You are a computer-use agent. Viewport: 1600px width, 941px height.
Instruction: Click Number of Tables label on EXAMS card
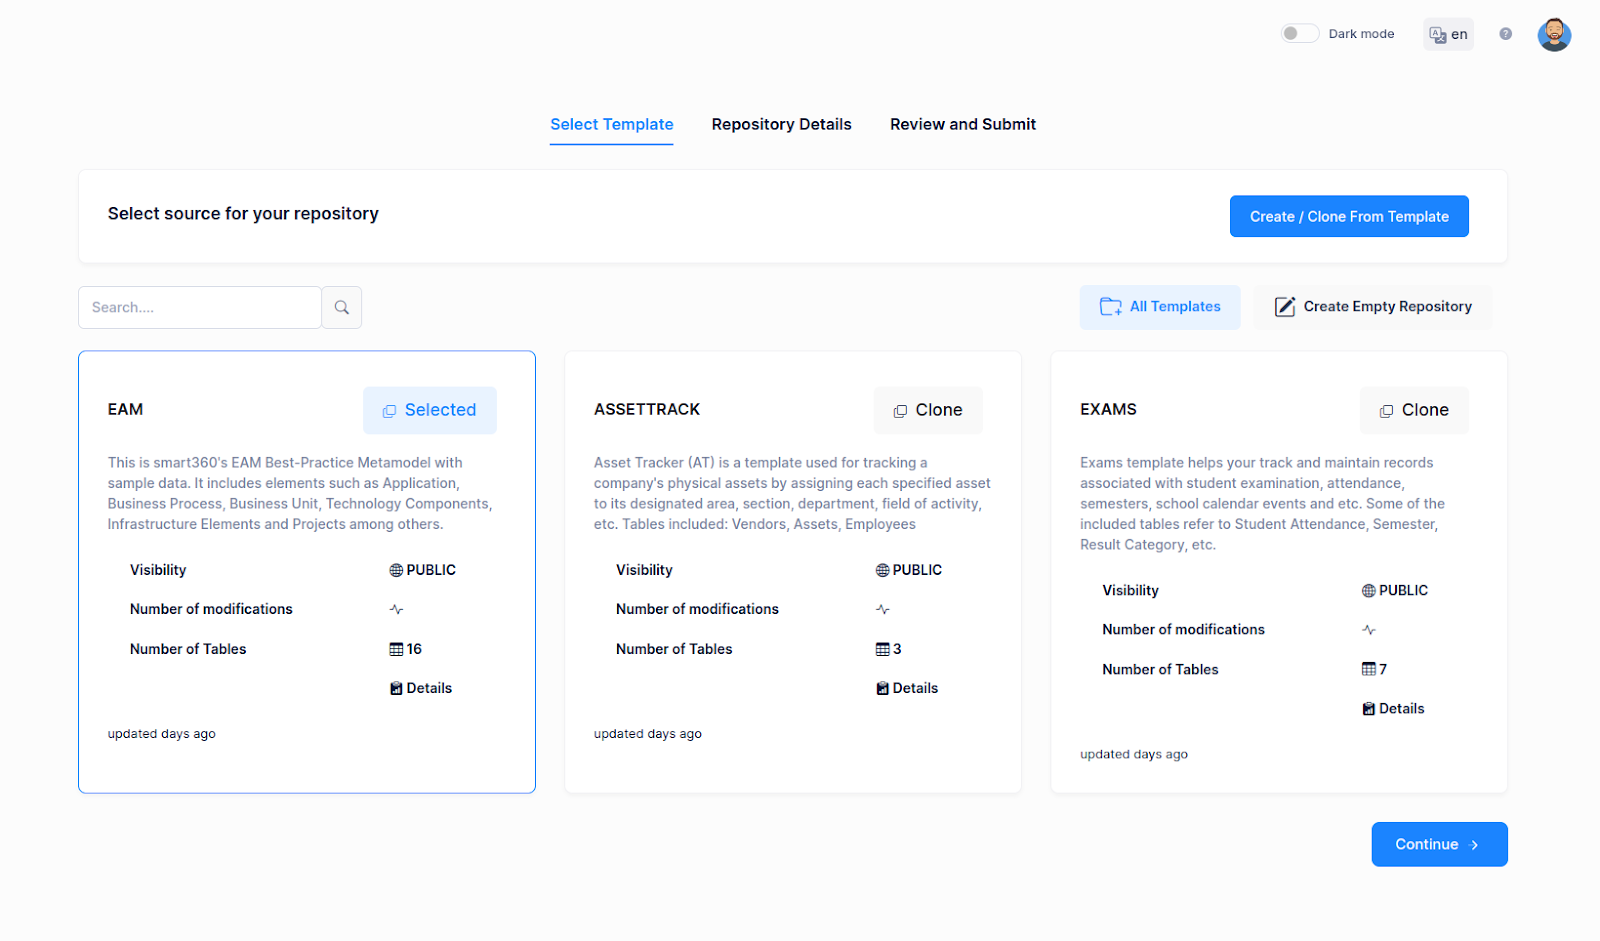pyautogui.click(x=1160, y=669)
